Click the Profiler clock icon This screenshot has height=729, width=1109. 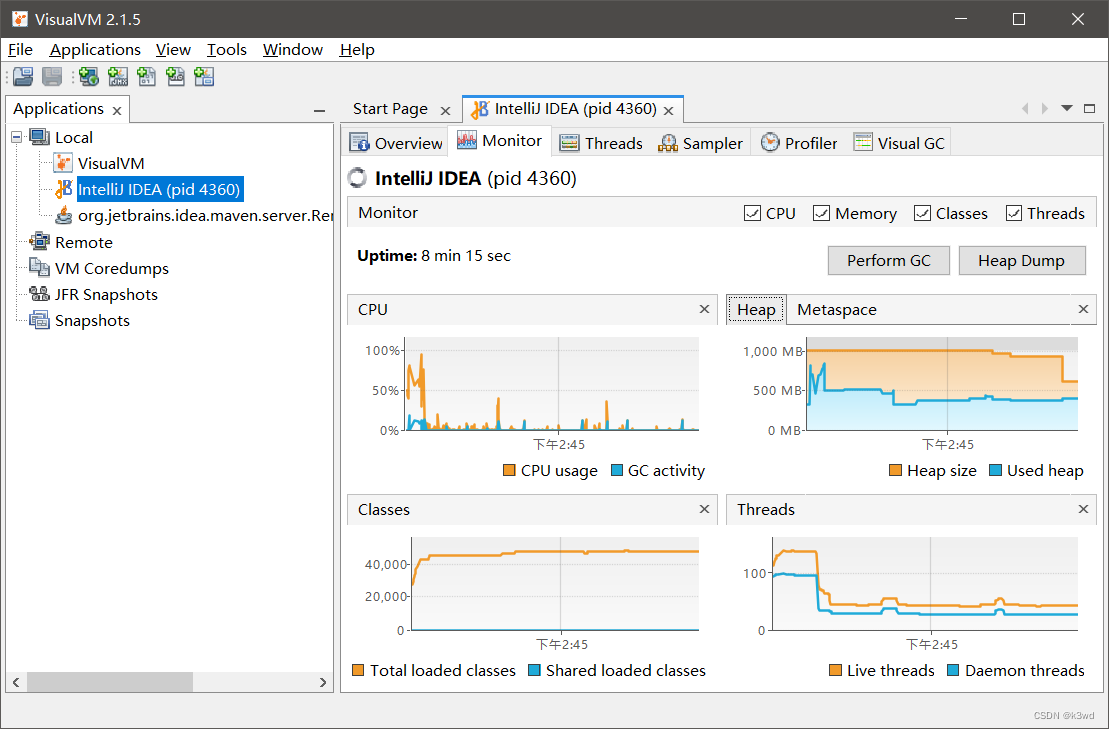[770, 143]
